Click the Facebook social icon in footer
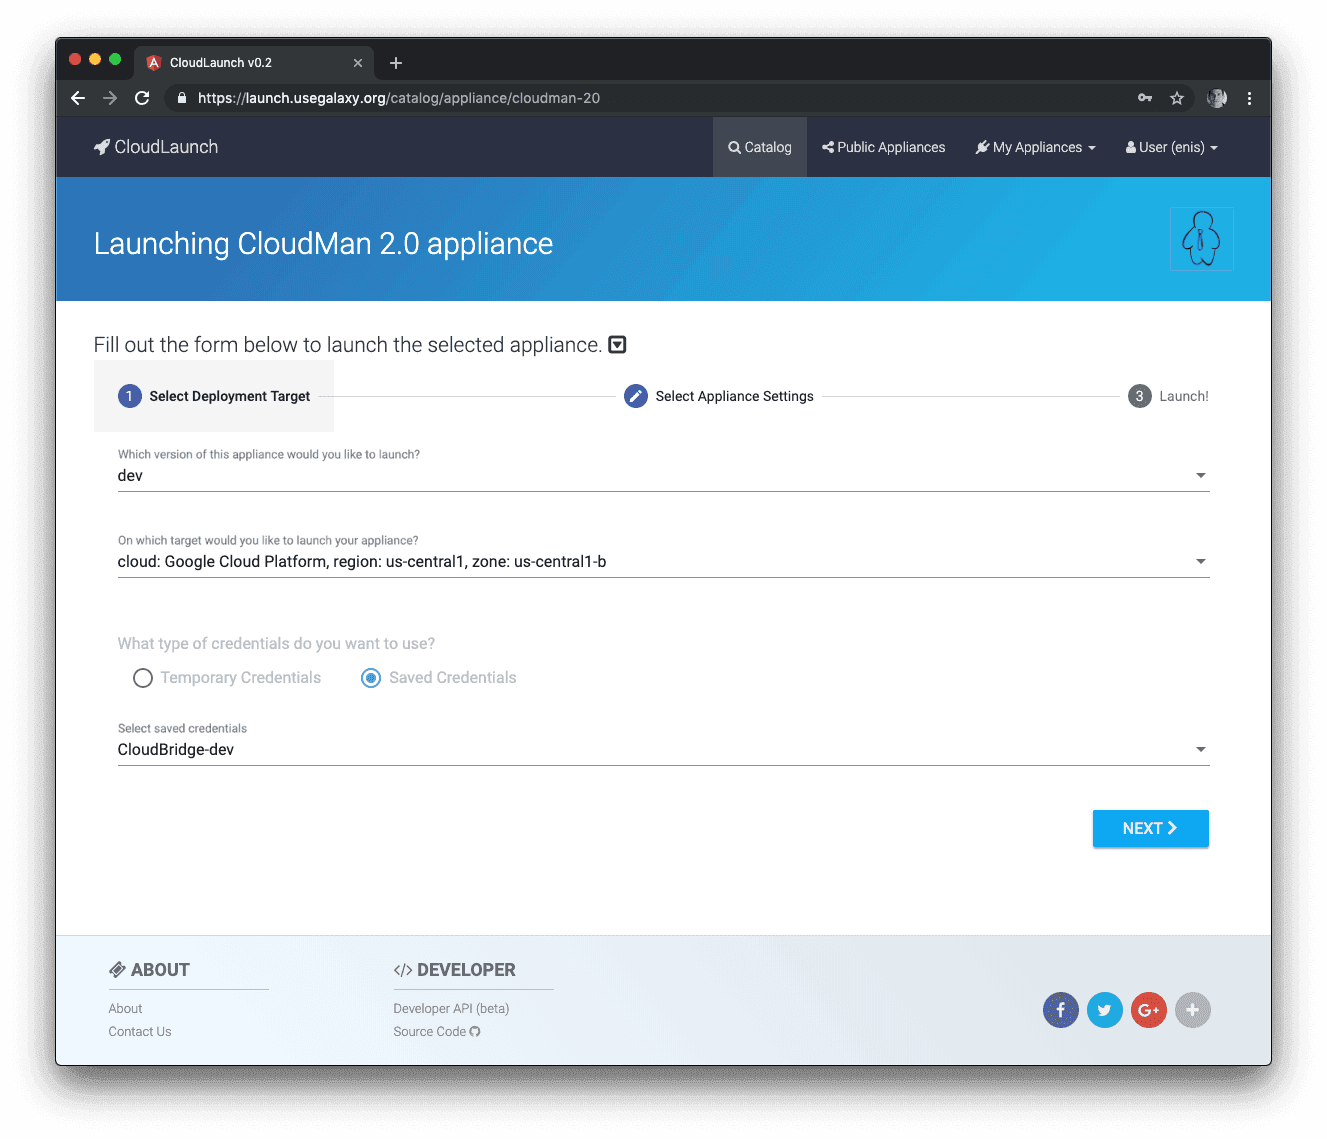Screen dimensions: 1327x1139 click(x=1060, y=1010)
